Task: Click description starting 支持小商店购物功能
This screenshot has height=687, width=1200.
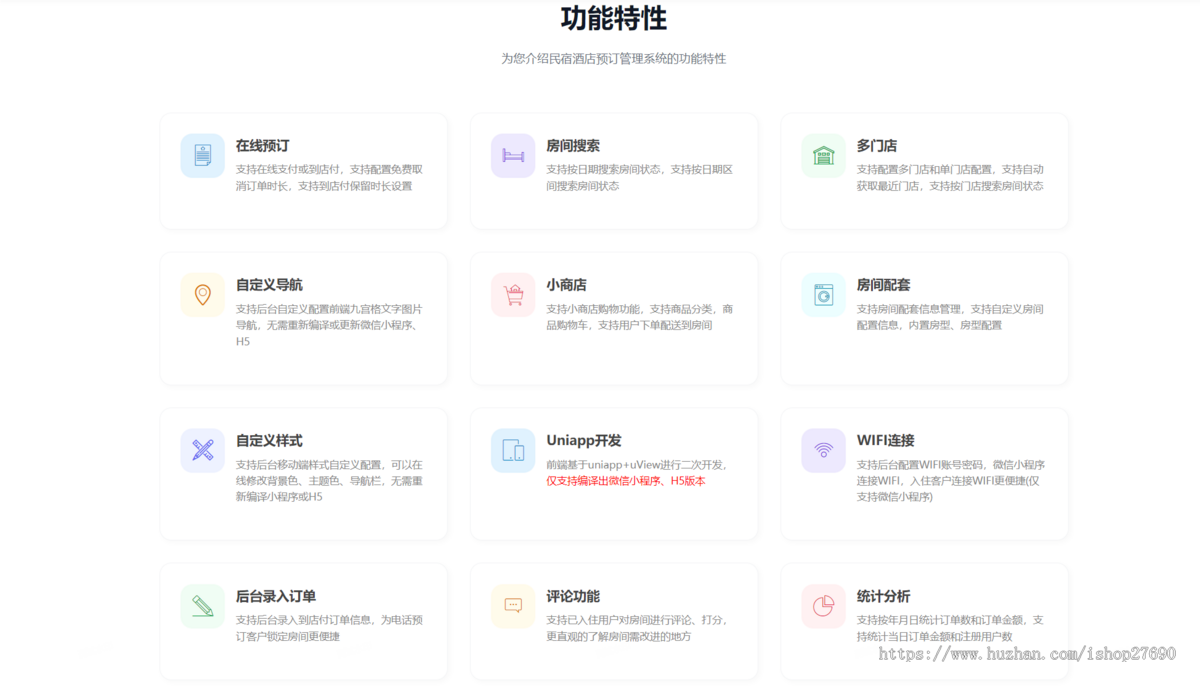Action: (x=640, y=317)
